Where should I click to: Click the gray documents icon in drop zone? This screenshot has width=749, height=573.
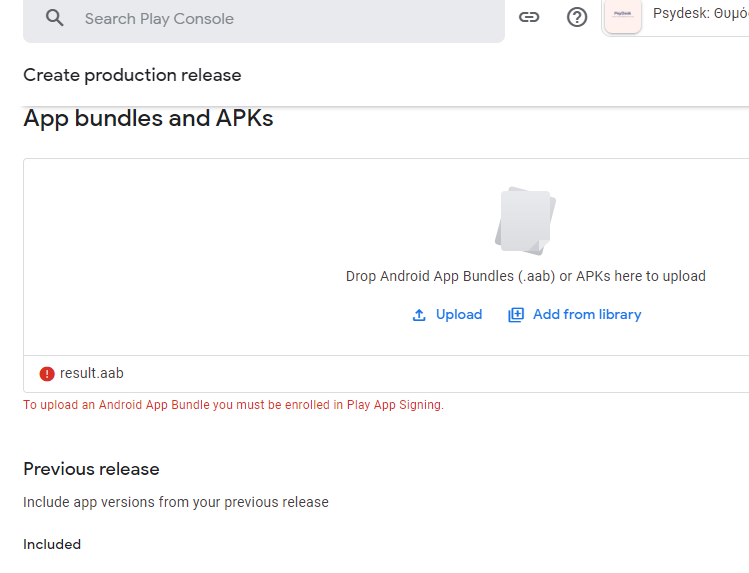tap(525, 220)
